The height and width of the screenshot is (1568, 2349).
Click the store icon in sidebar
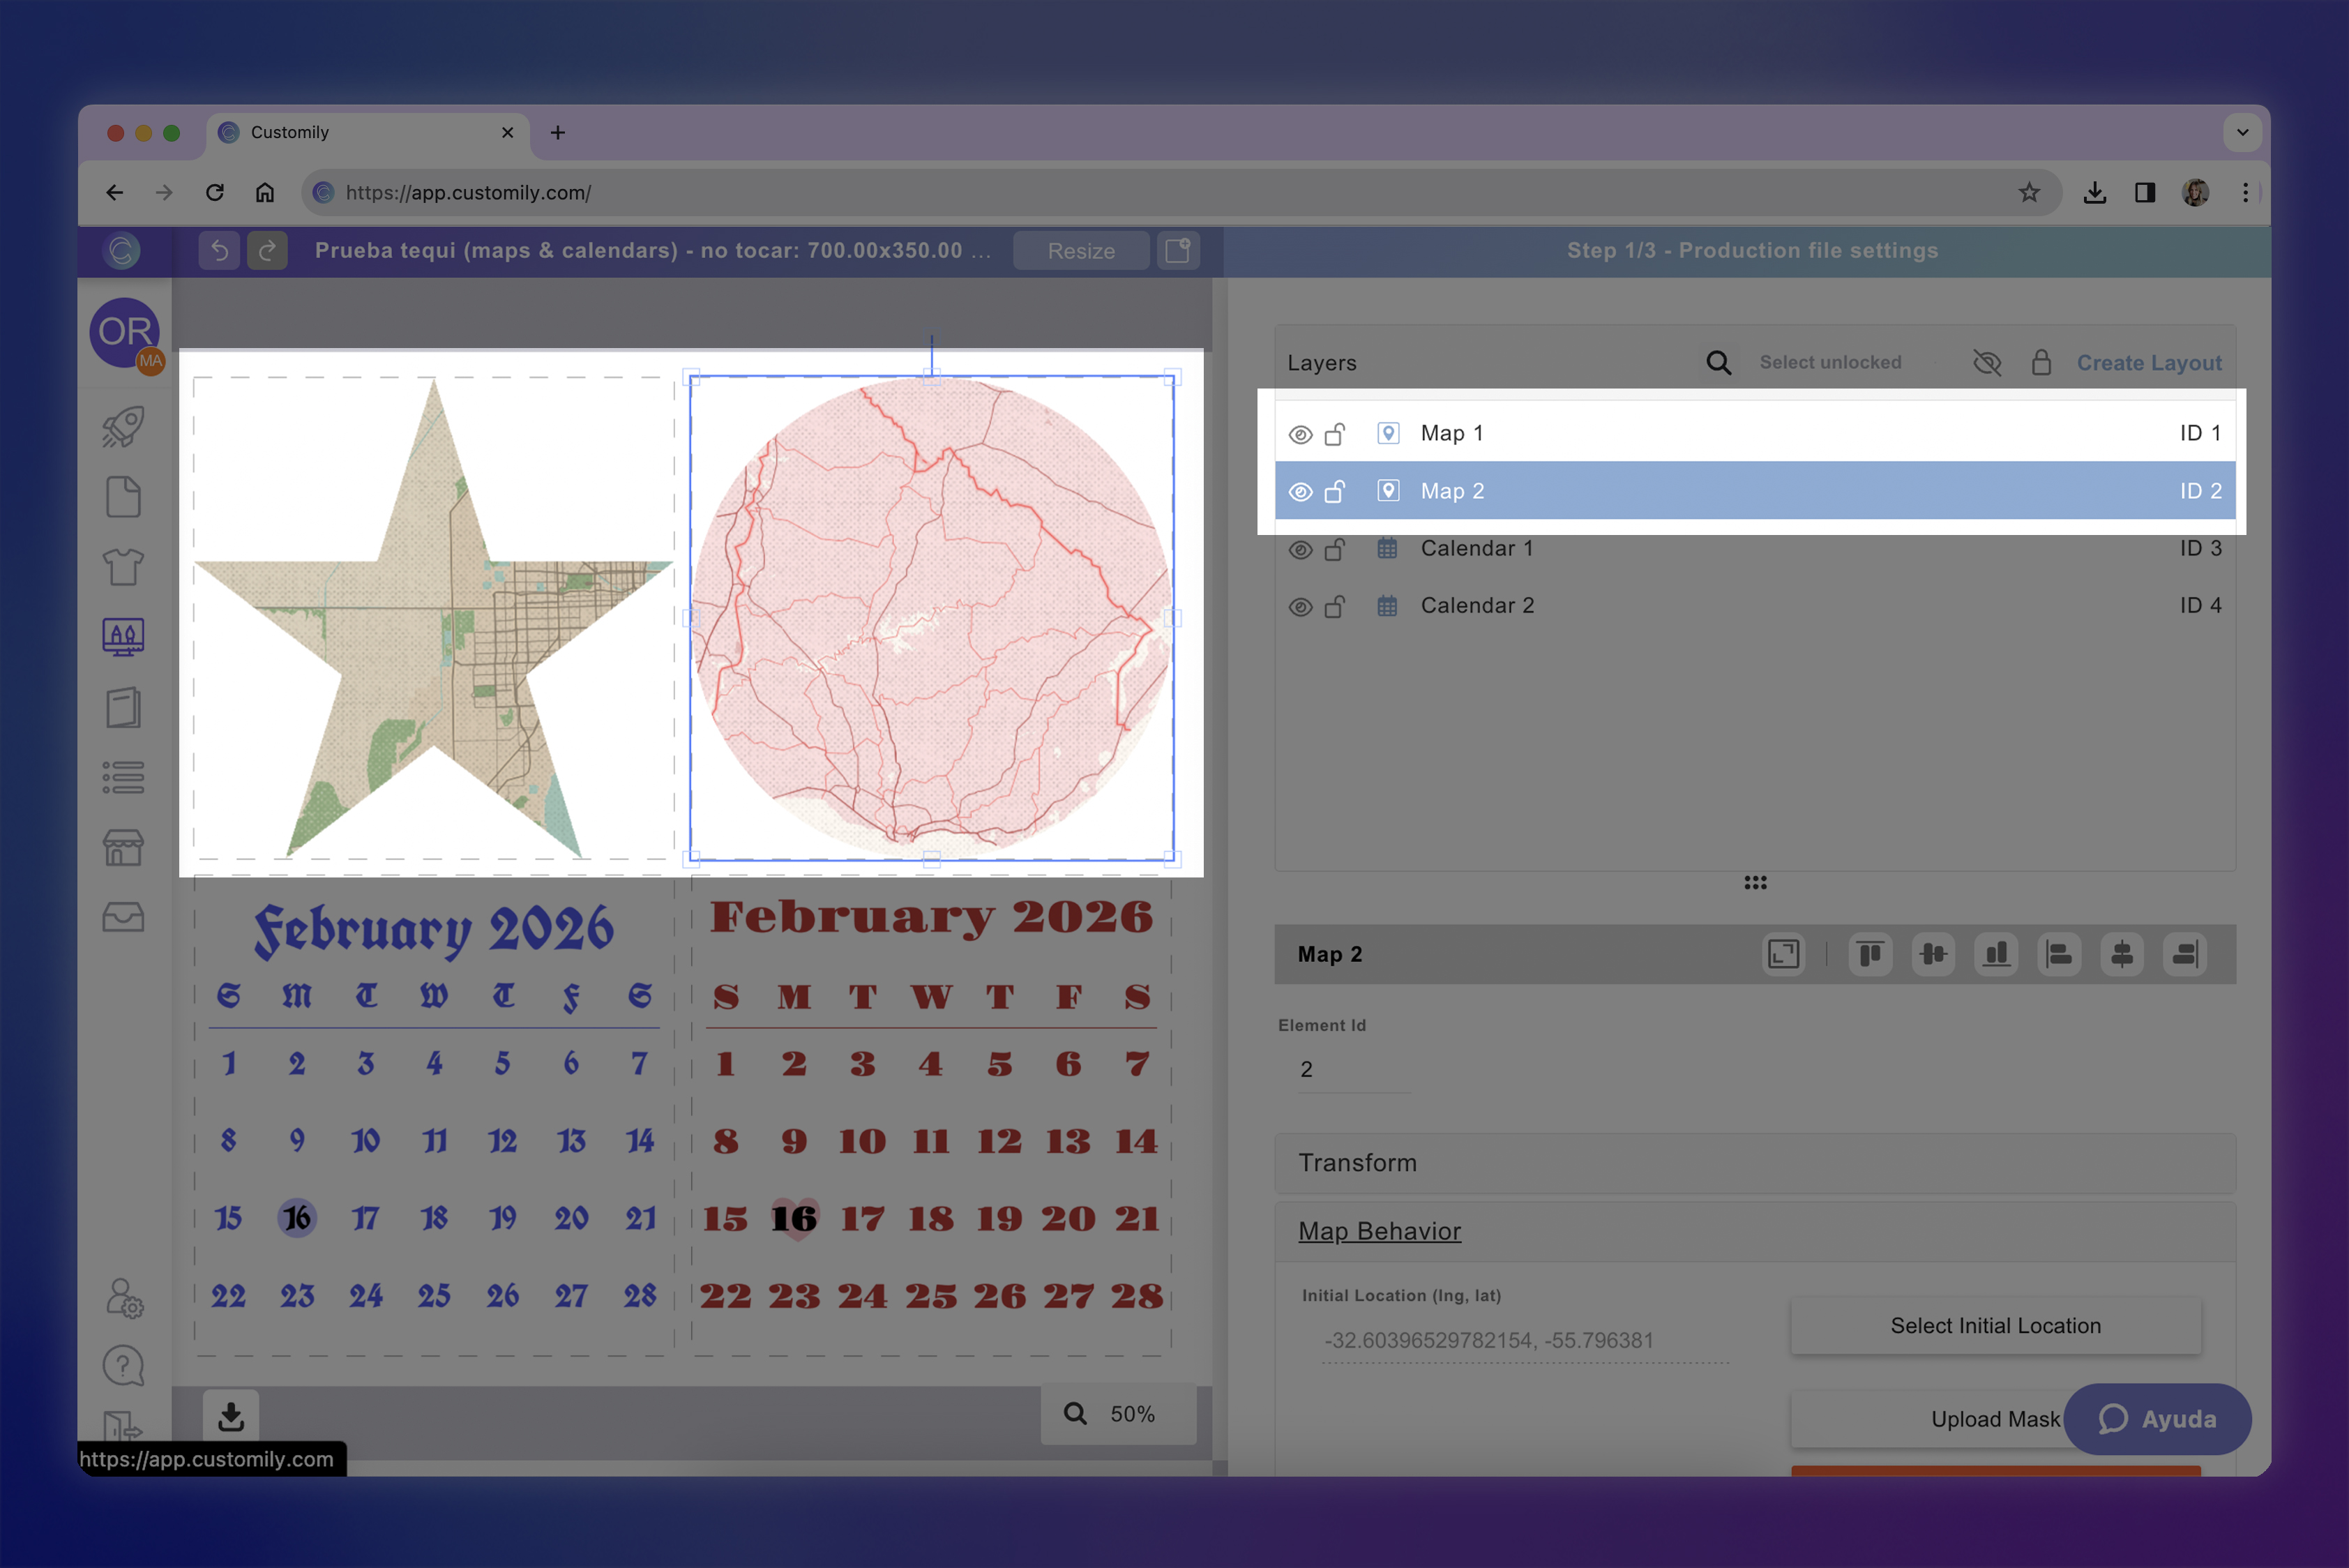click(x=123, y=848)
